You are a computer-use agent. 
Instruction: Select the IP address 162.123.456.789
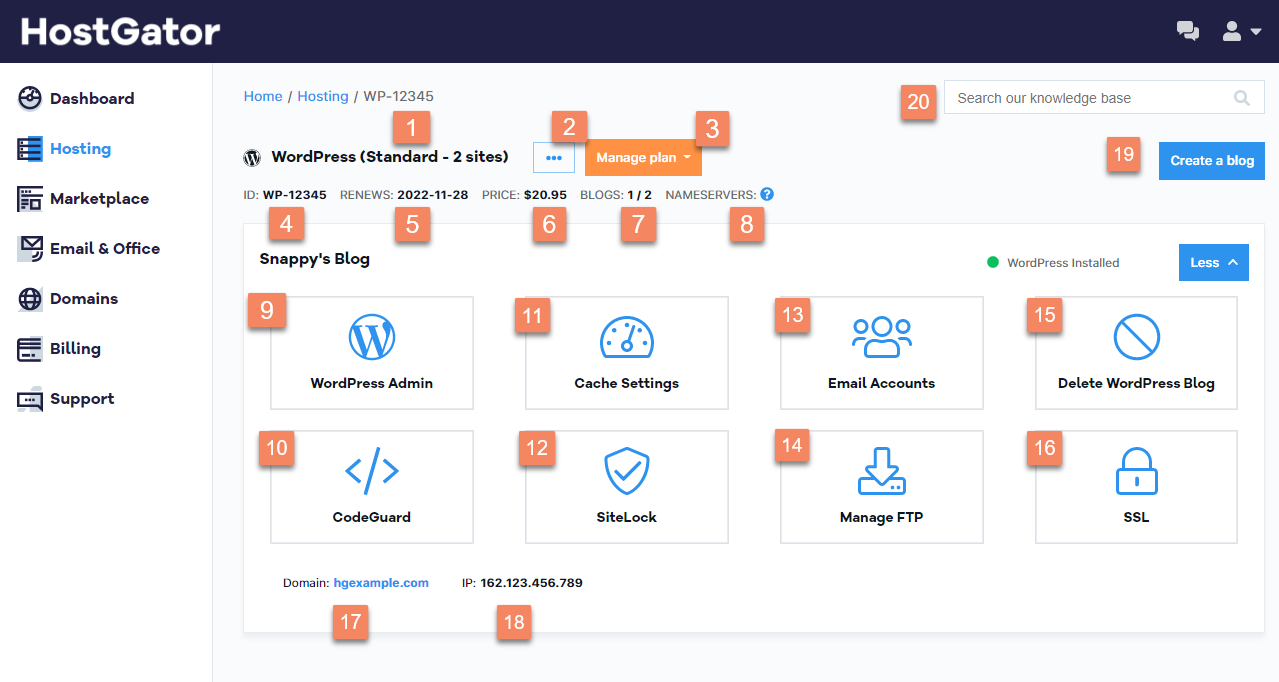coord(531,582)
